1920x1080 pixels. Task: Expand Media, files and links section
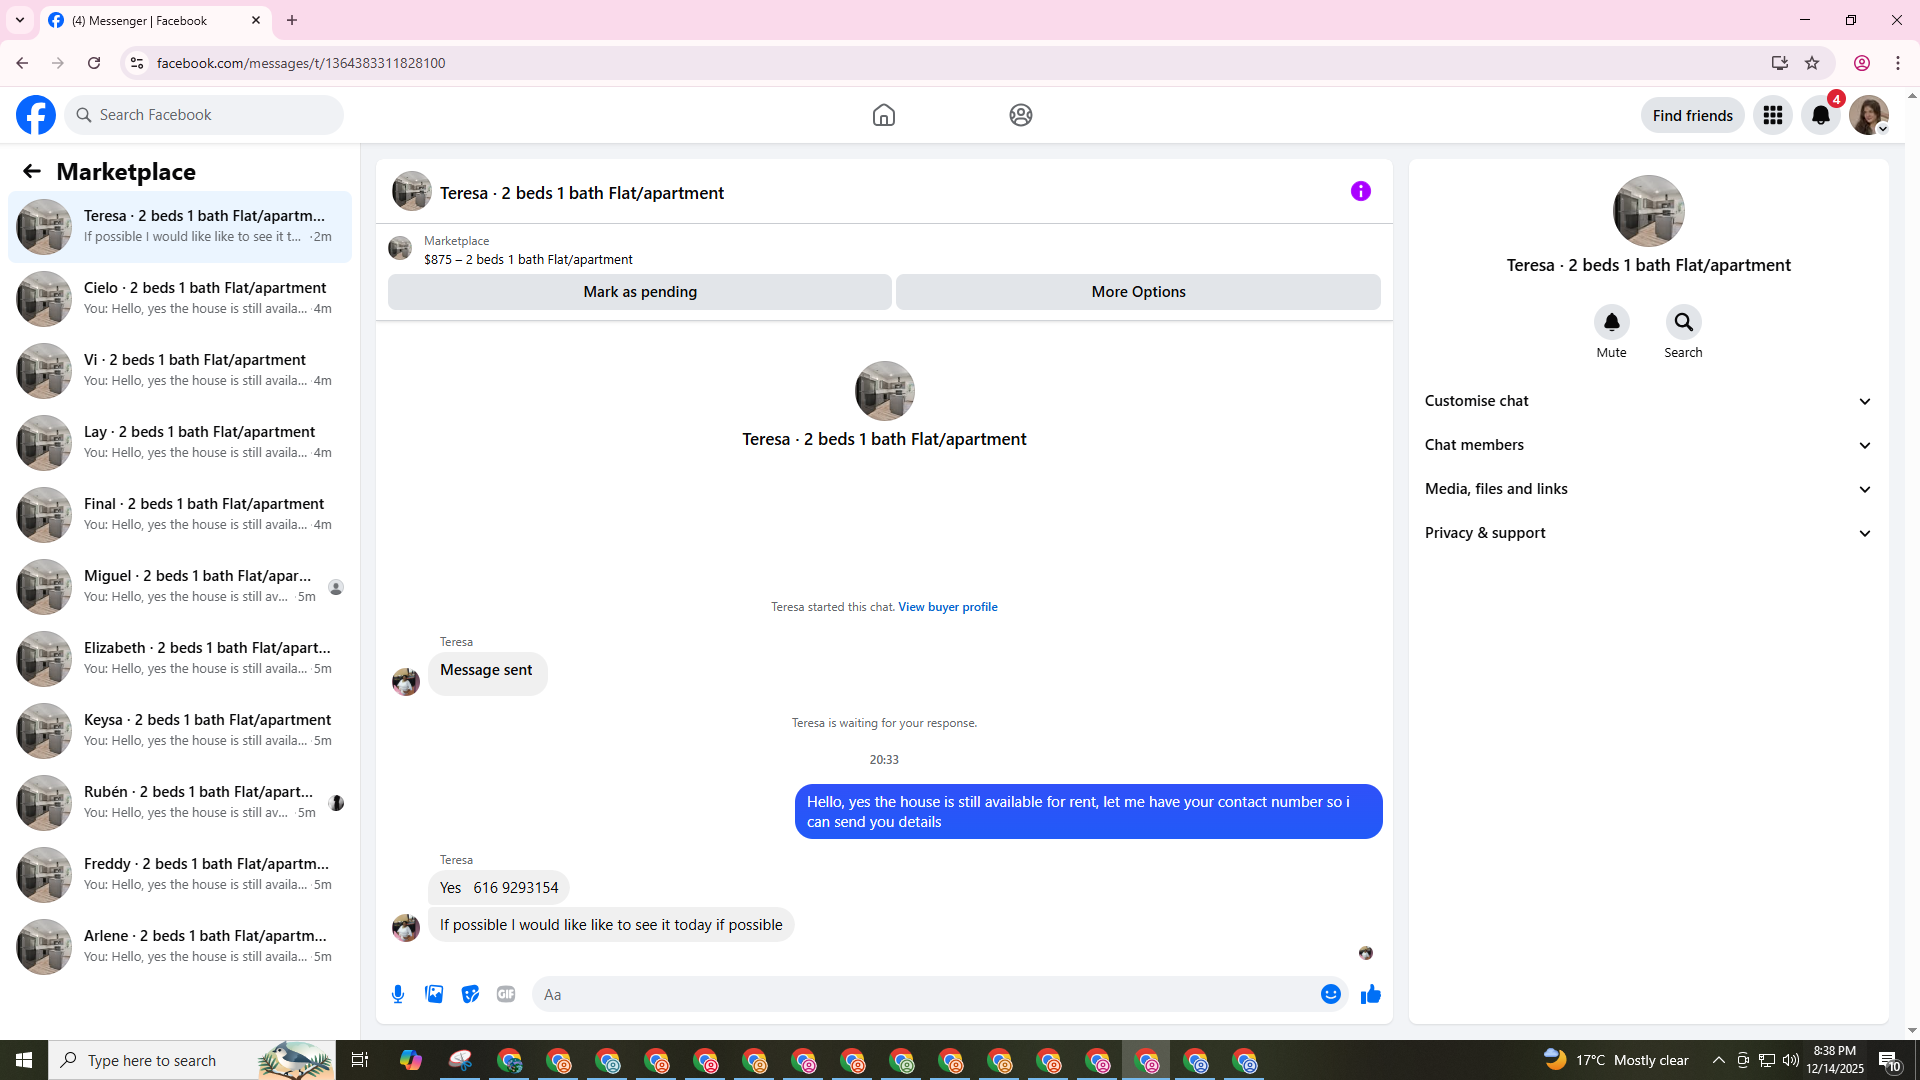coord(1647,489)
